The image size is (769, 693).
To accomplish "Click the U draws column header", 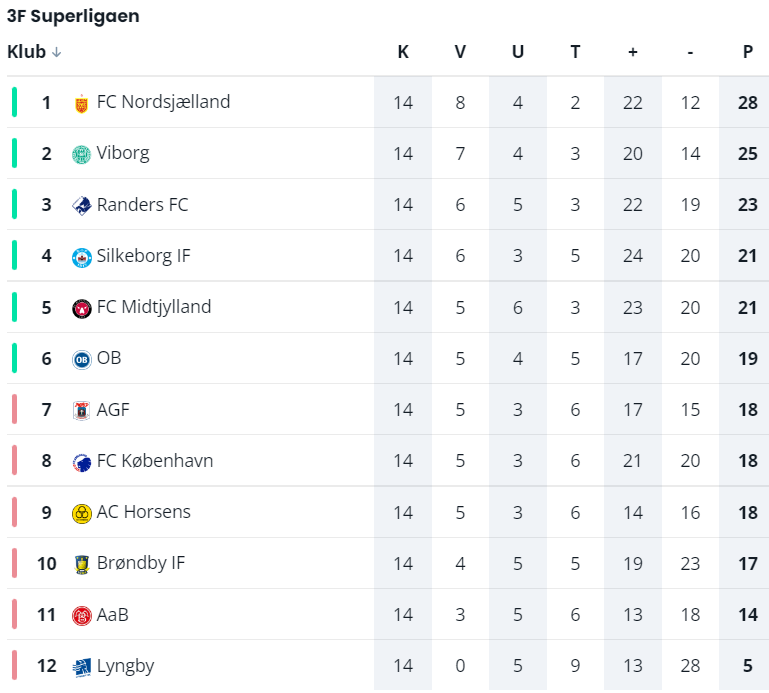I will (518, 52).
